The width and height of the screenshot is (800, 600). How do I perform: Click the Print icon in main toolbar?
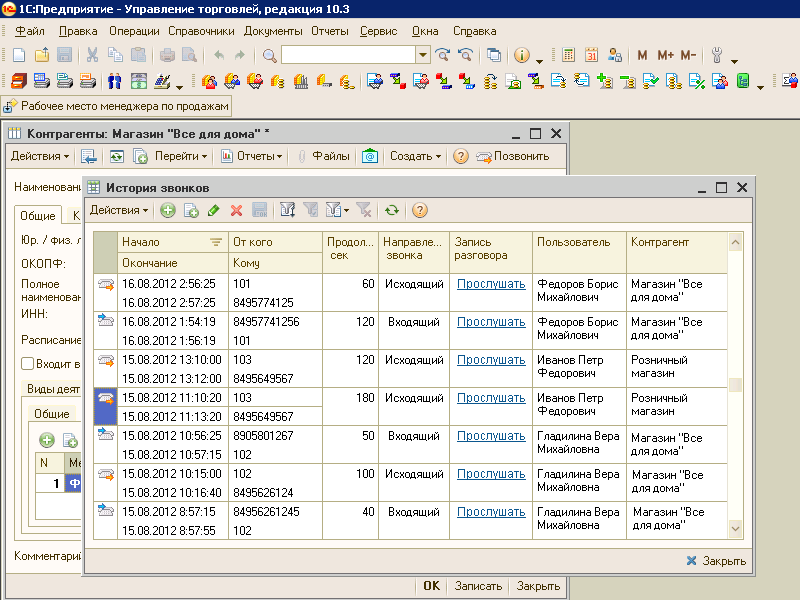pyautogui.click(x=167, y=55)
